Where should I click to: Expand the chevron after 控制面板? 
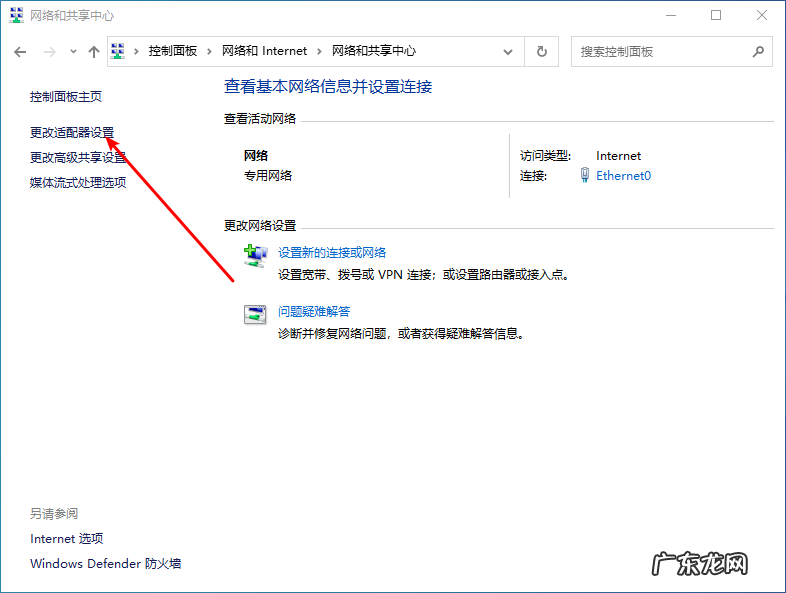(210, 51)
